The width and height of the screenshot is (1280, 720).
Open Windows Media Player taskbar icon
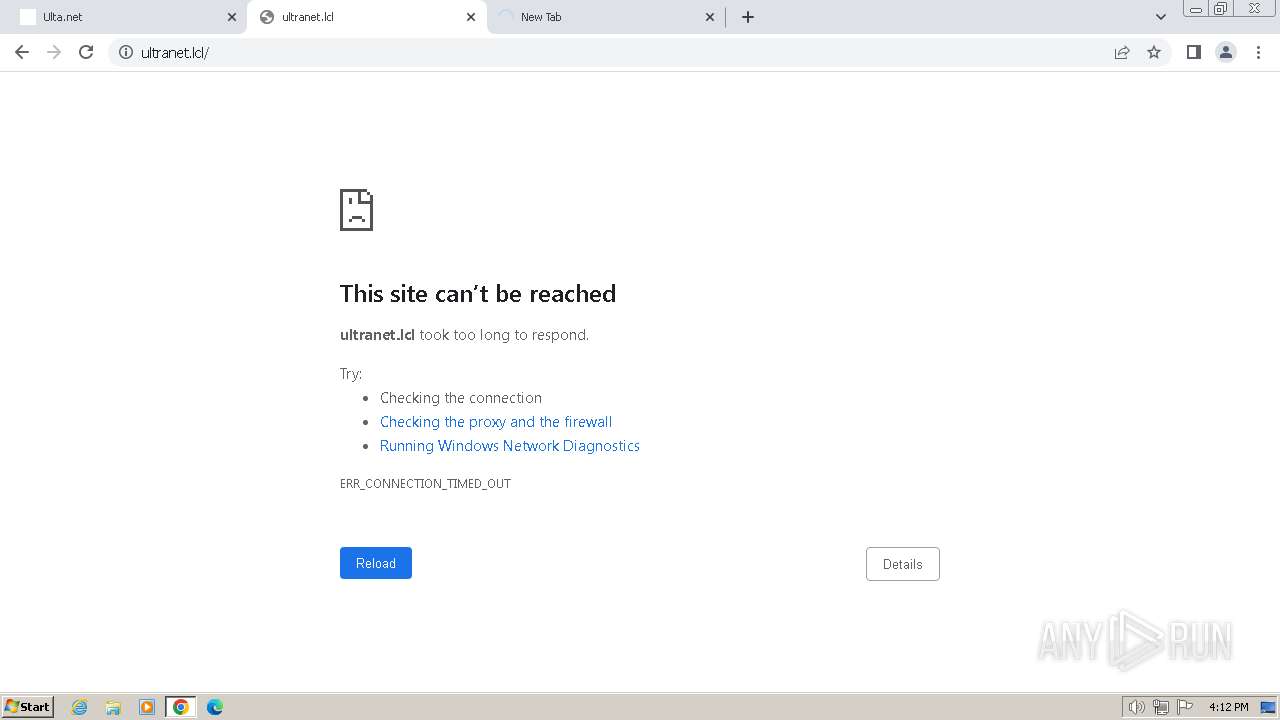[x=147, y=707]
